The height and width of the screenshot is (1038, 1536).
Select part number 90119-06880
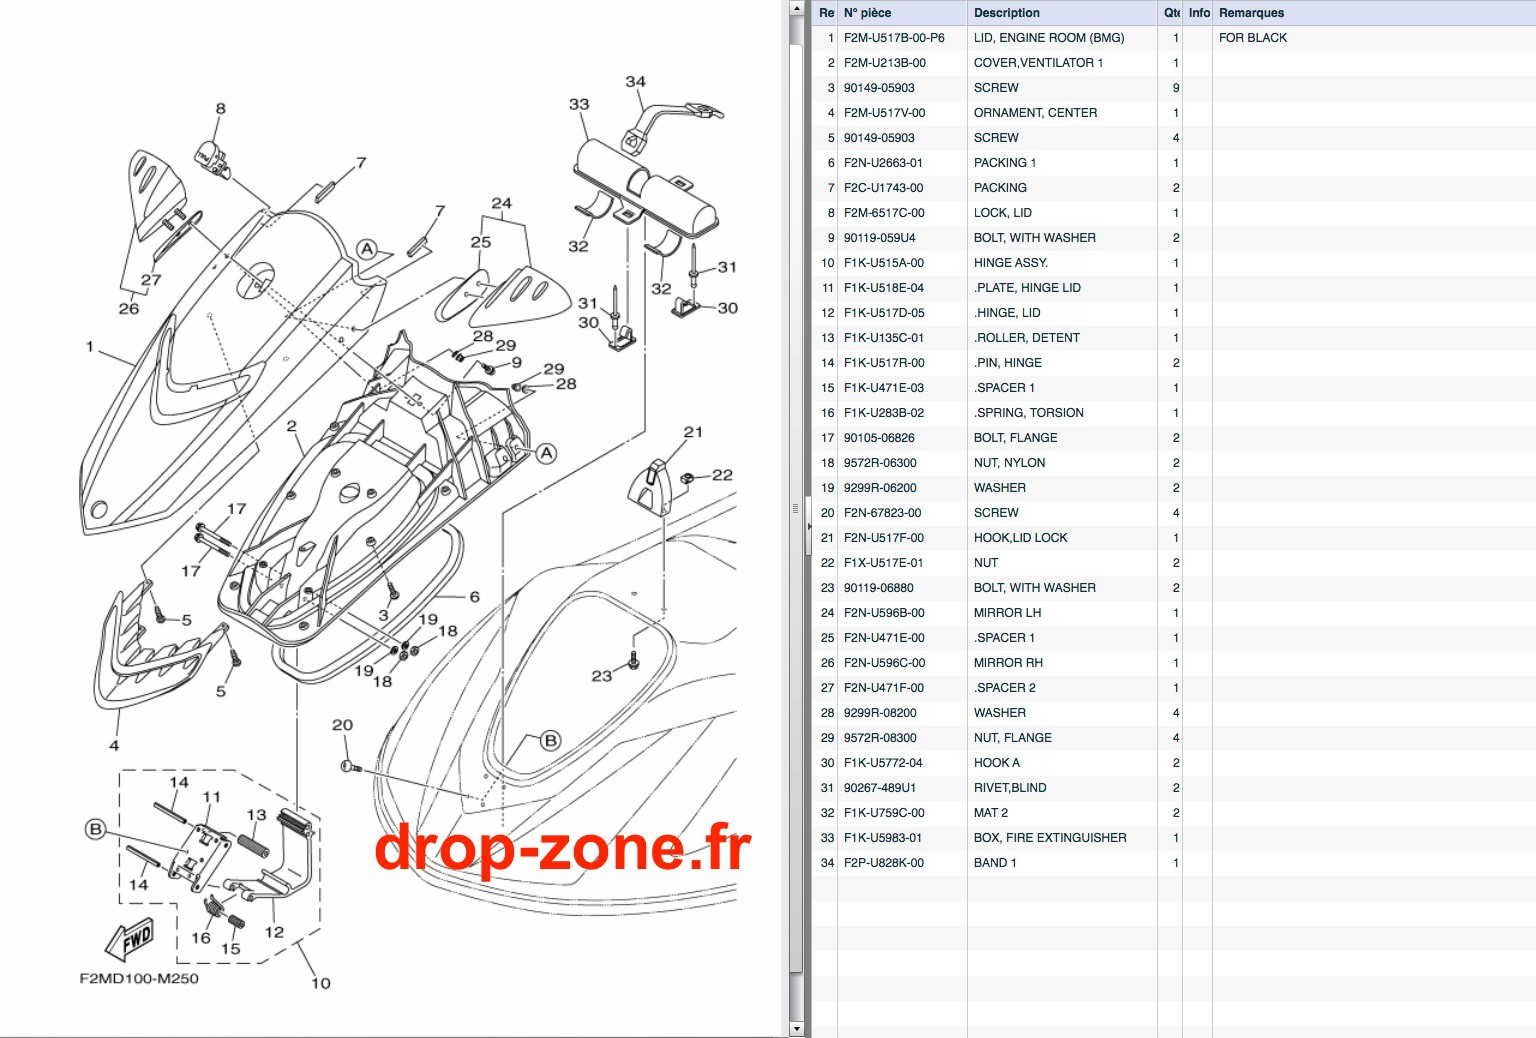(x=879, y=588)
